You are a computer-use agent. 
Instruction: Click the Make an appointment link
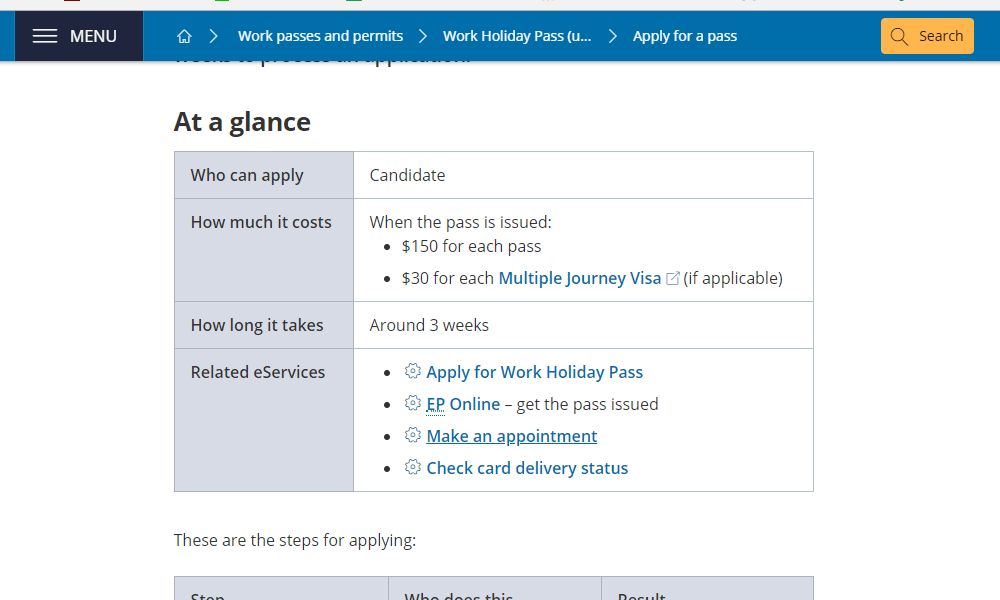coord(512,436)
